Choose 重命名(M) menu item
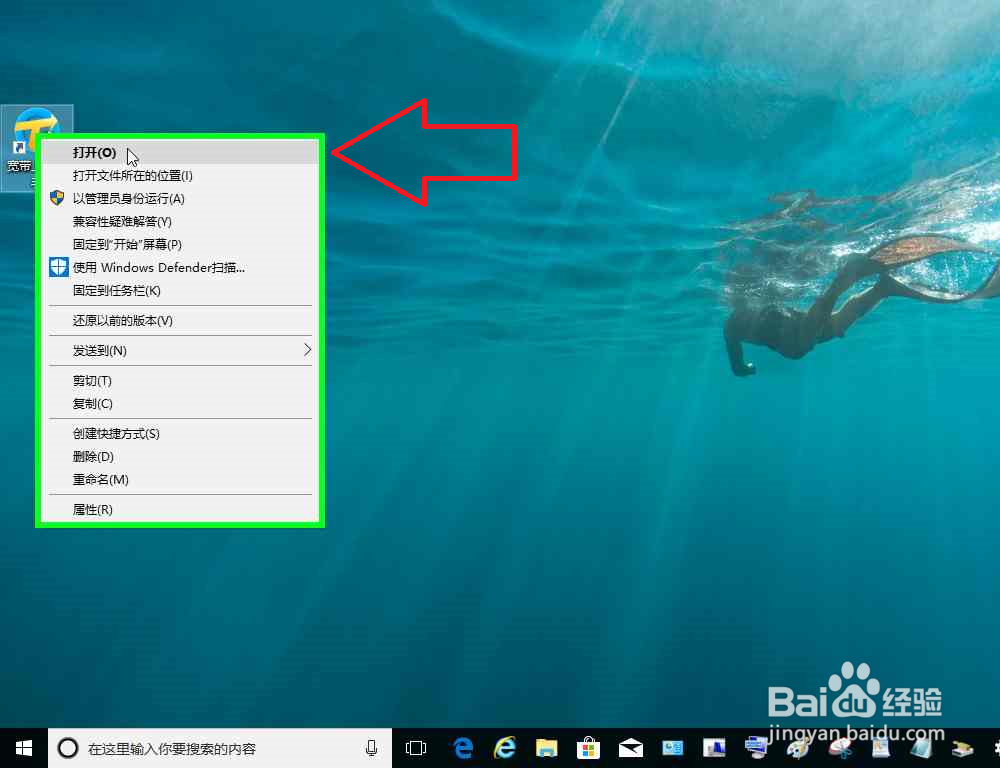The height and width of the screenshot is (768, 1000). pyautogui.click(x=180, y=479)
